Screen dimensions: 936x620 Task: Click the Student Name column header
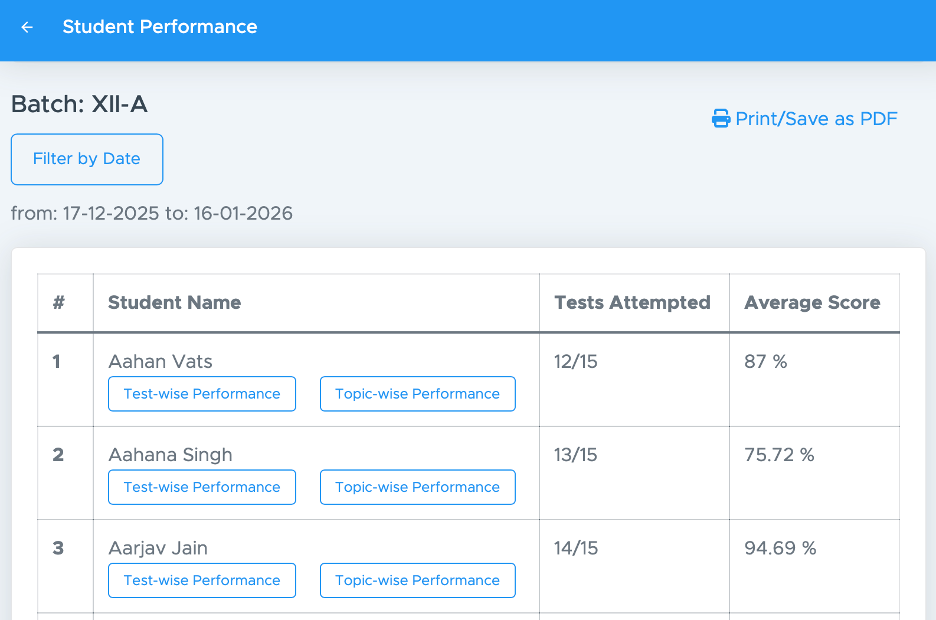(175, 303)
